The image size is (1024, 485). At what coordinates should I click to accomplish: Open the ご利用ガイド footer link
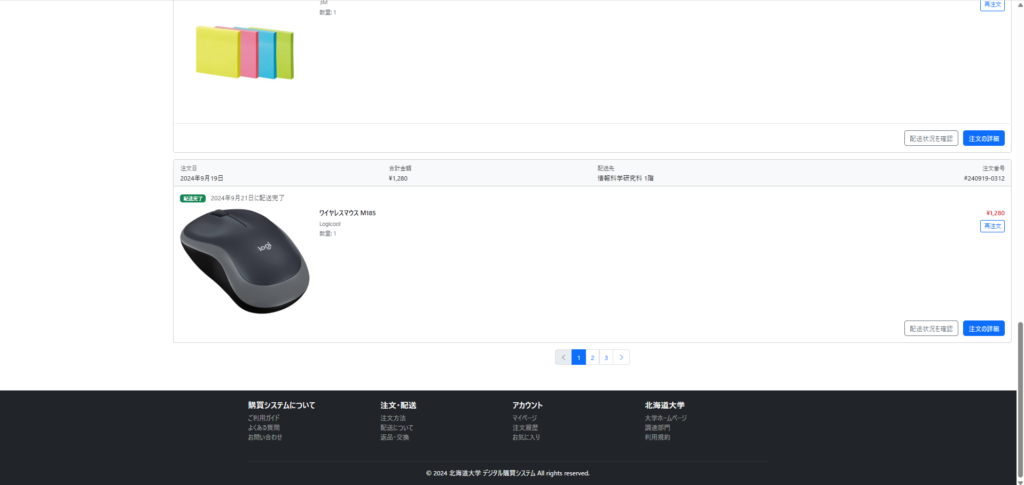point(265,418)
